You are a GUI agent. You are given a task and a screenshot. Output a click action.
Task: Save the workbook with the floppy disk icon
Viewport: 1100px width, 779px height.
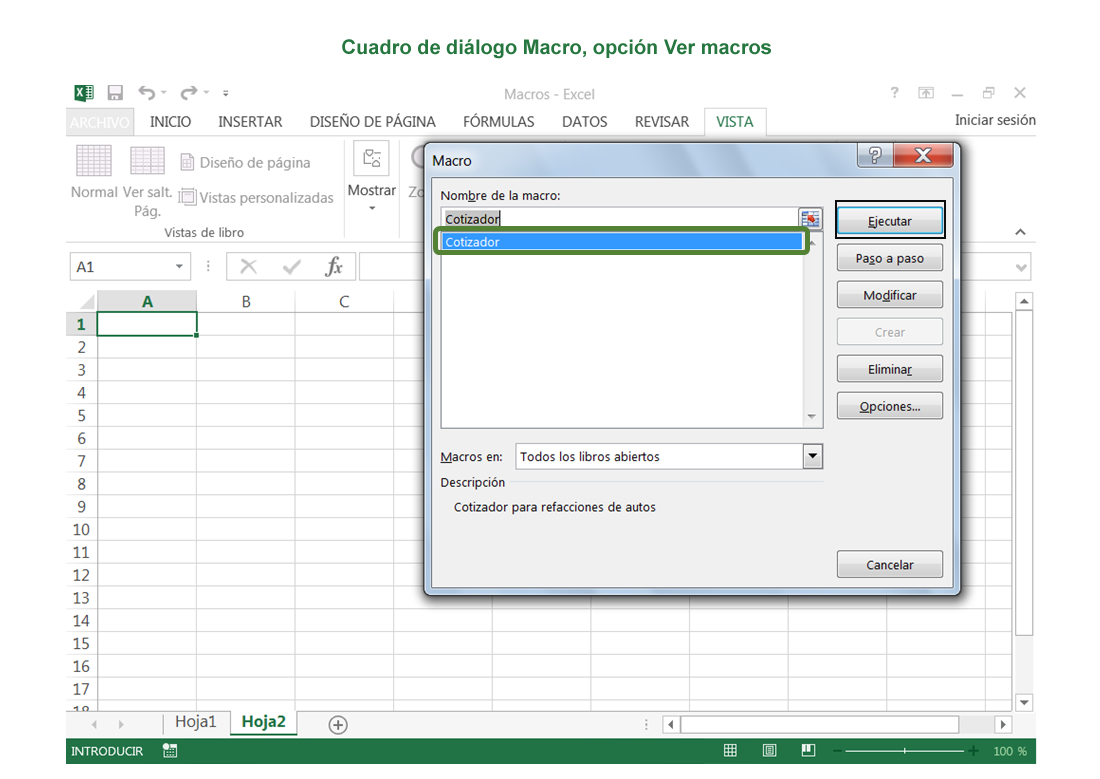(x=115, y=93)
